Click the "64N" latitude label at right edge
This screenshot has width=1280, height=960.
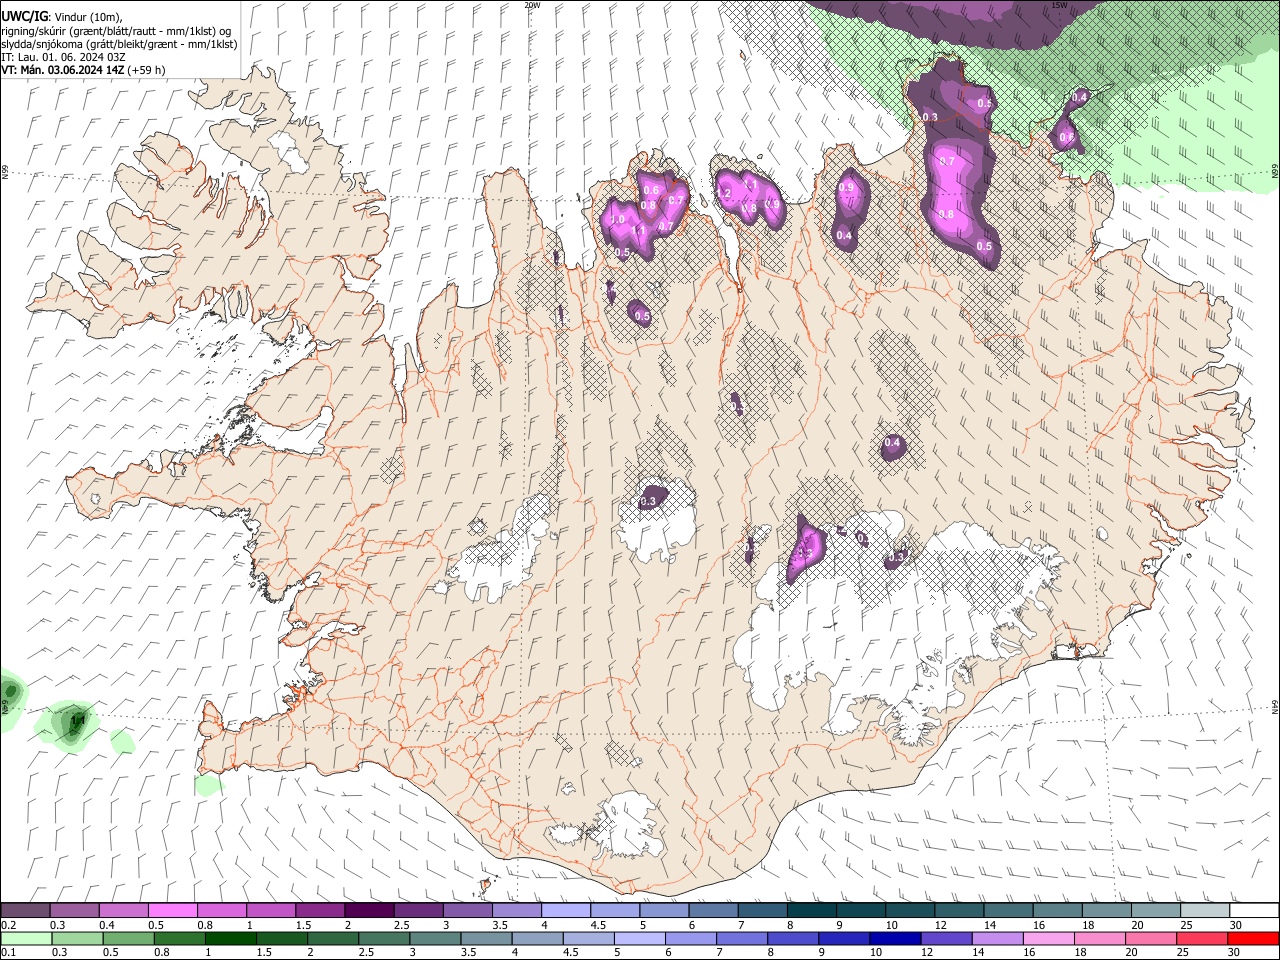pyautogui.click(x=1275, y=707)
